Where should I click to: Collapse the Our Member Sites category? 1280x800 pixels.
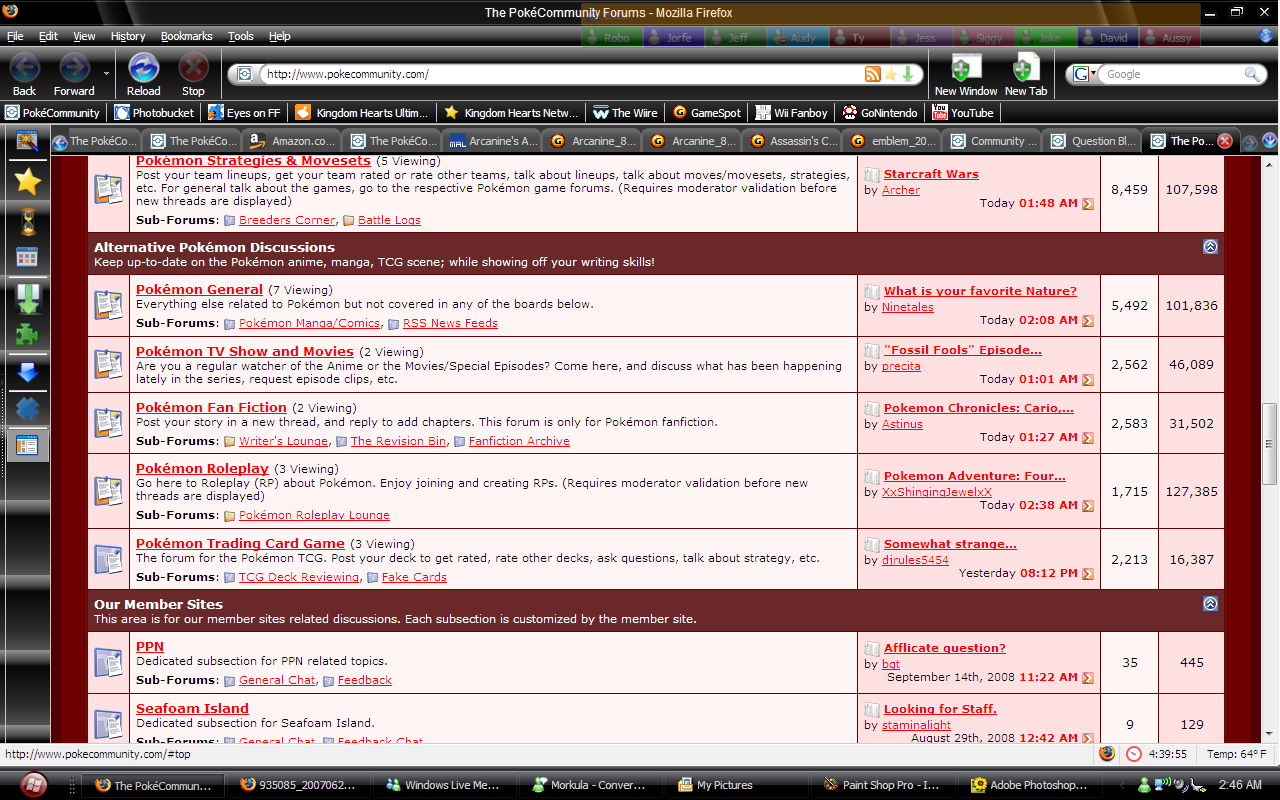(x=1210, y=603)
